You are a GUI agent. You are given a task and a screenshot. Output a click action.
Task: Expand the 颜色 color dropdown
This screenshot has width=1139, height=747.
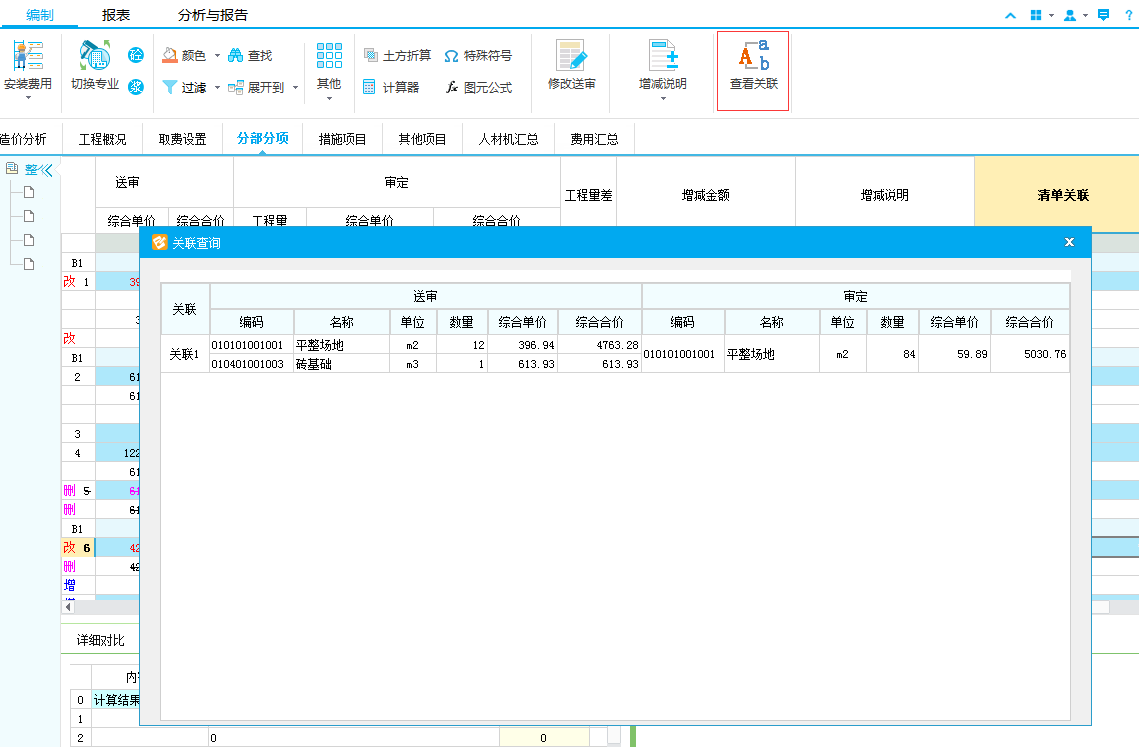point(217,56)
